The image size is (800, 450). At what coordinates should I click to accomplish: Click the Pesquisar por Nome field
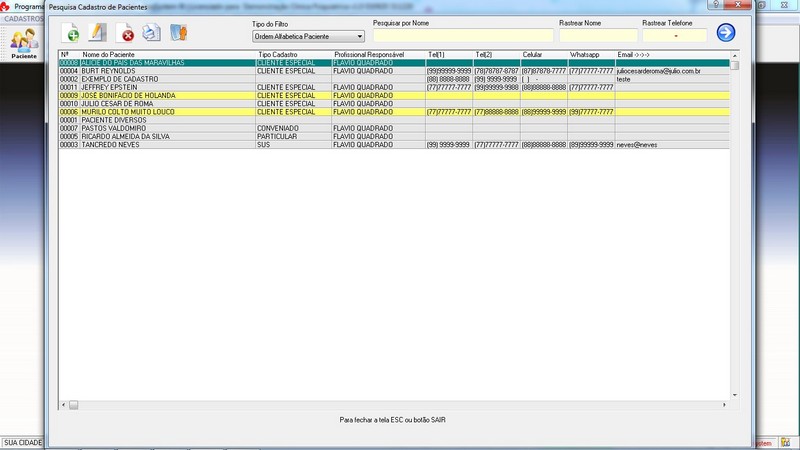pos(463,35)
